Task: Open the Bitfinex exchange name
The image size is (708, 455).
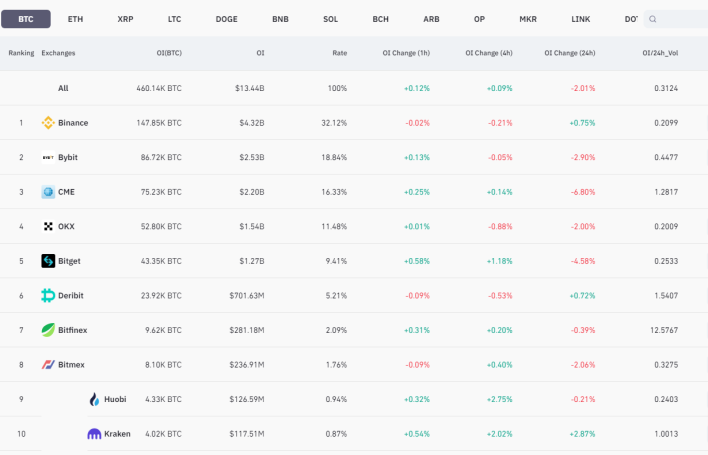Action: pyautogui.click(x=73, y=330)
